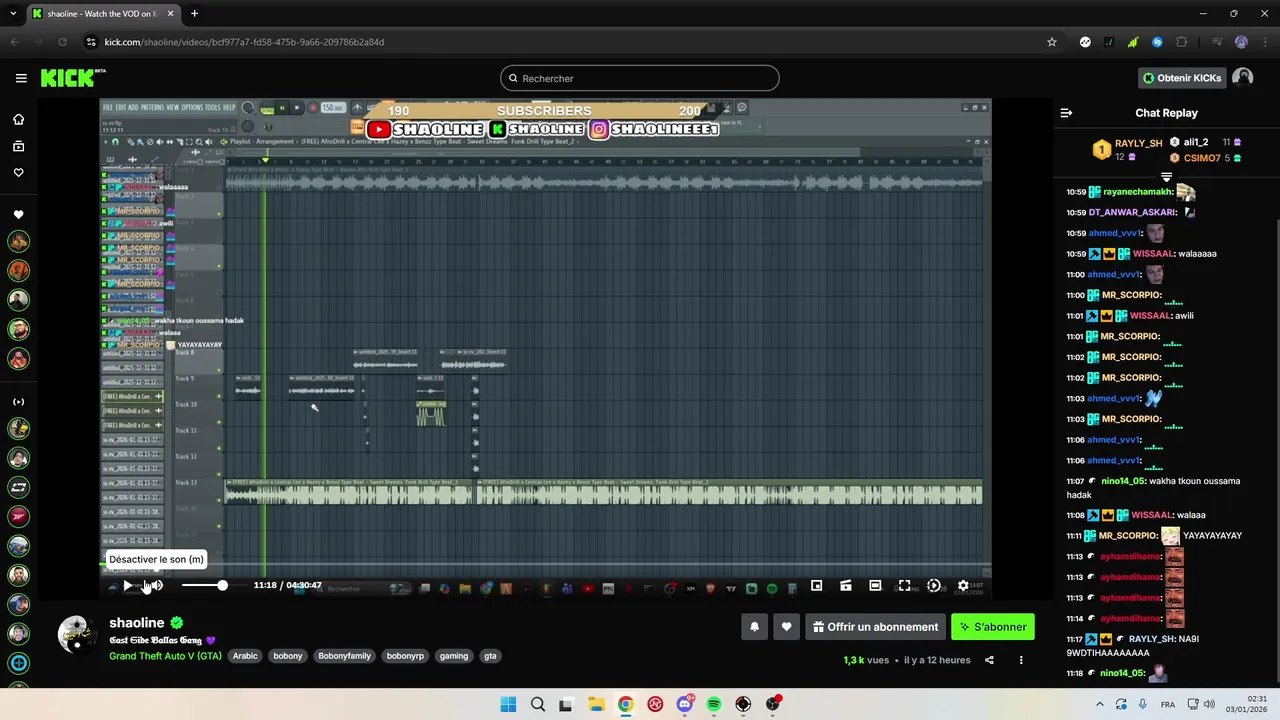Open the user profile avatar menu
This screenshot has height=720, width=1280.
point(1243,78)
